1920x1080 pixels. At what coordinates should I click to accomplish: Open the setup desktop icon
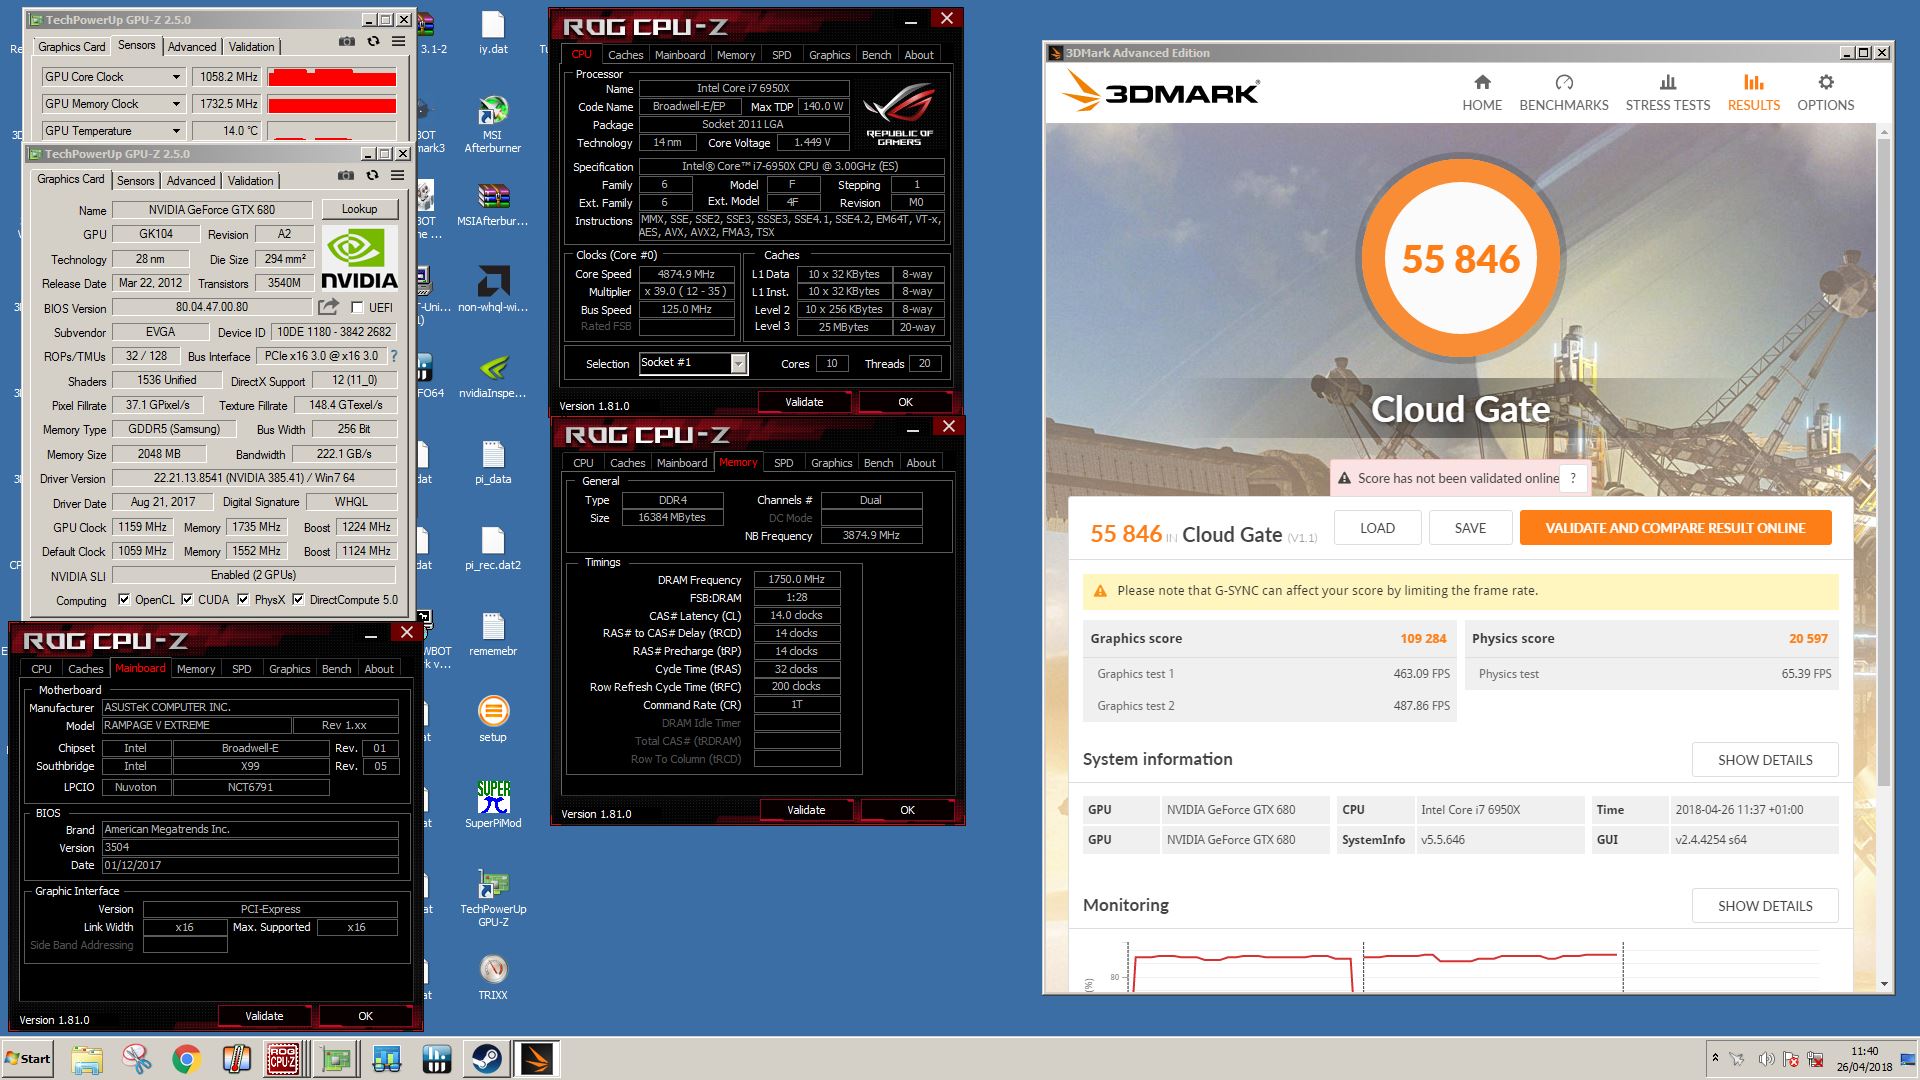pyautogui.click(x=493, y=719)
